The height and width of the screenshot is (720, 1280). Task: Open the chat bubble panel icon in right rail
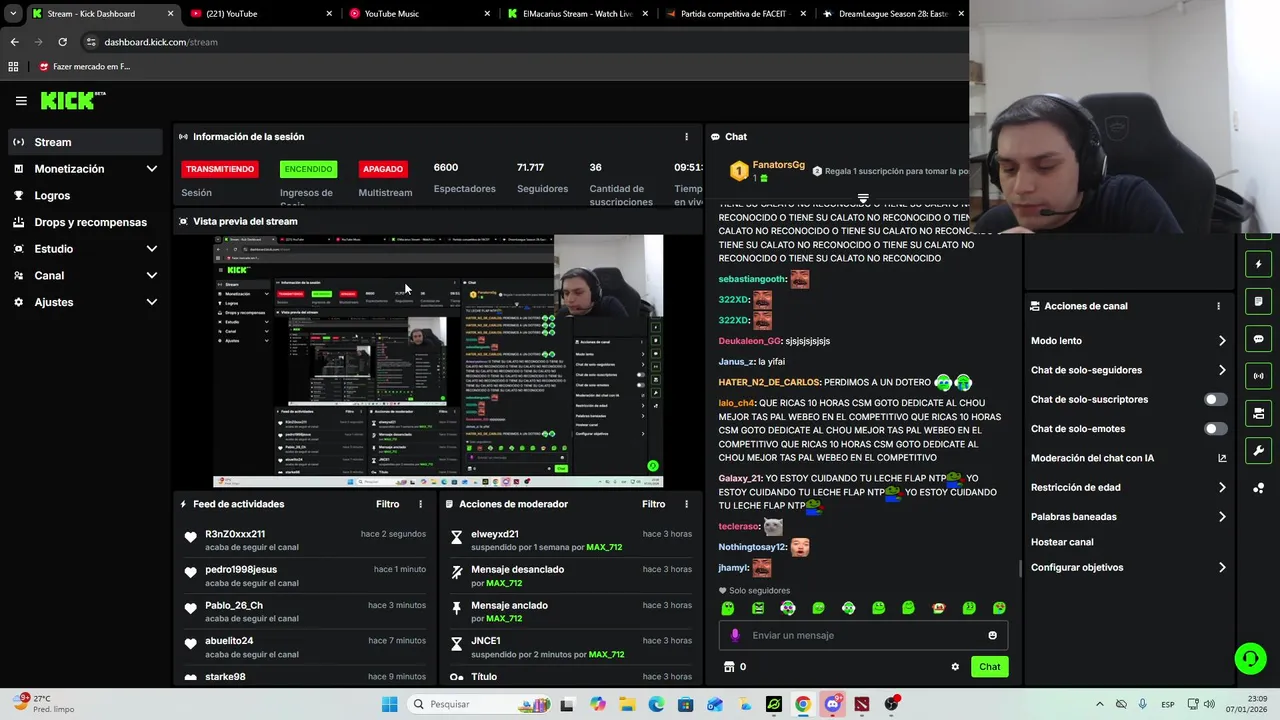(1258, 339)
